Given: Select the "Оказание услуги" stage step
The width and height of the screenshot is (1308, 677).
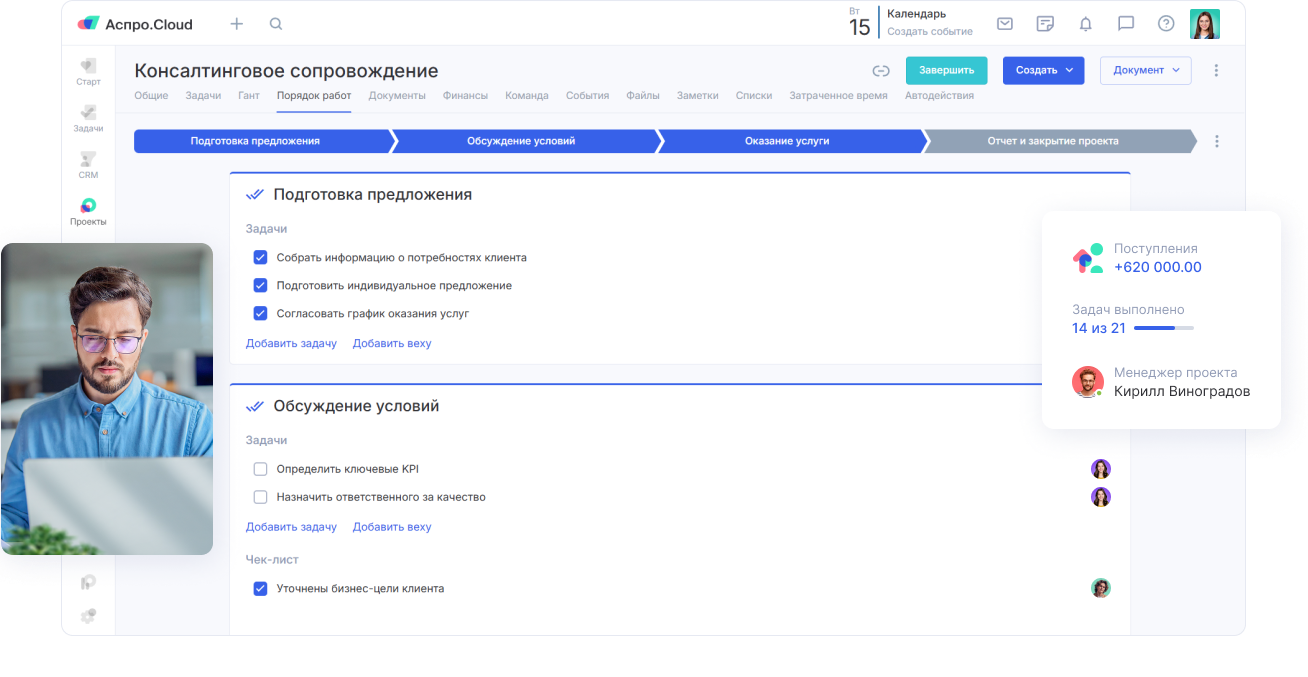Looking at the screenshot, I should tap(787, 142).
